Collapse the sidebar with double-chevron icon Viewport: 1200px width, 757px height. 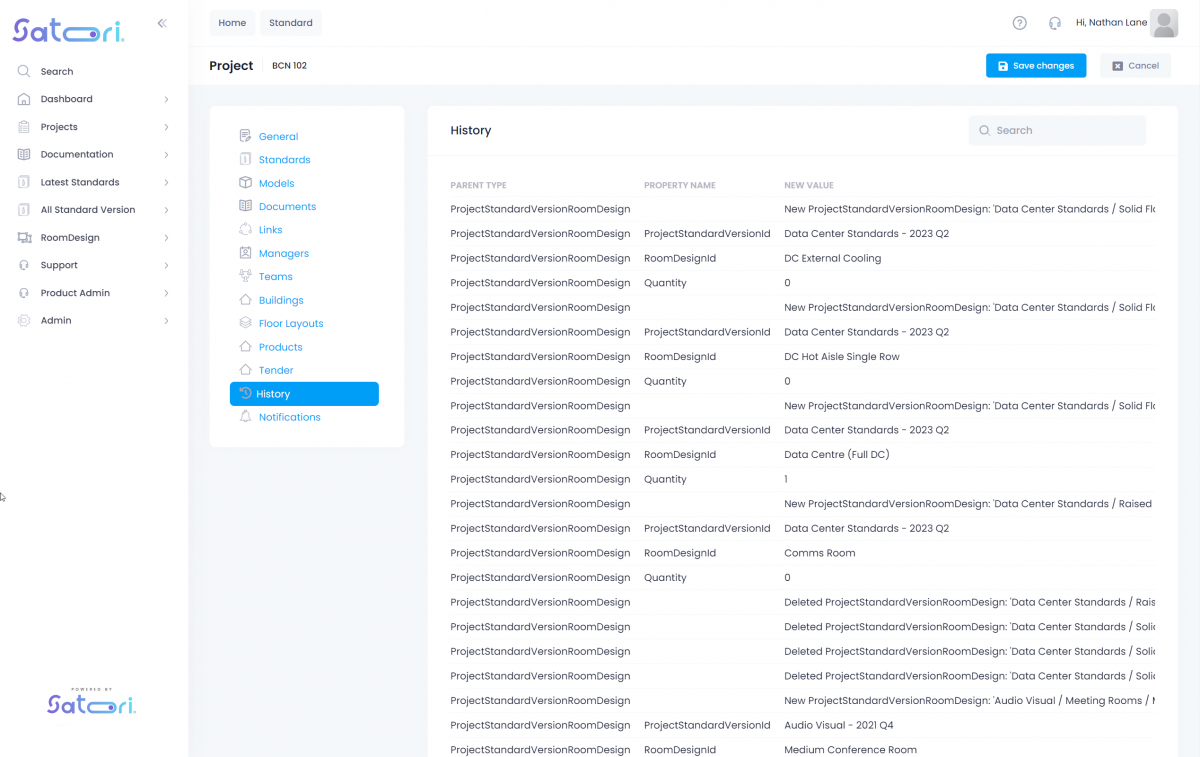(162, 23)
